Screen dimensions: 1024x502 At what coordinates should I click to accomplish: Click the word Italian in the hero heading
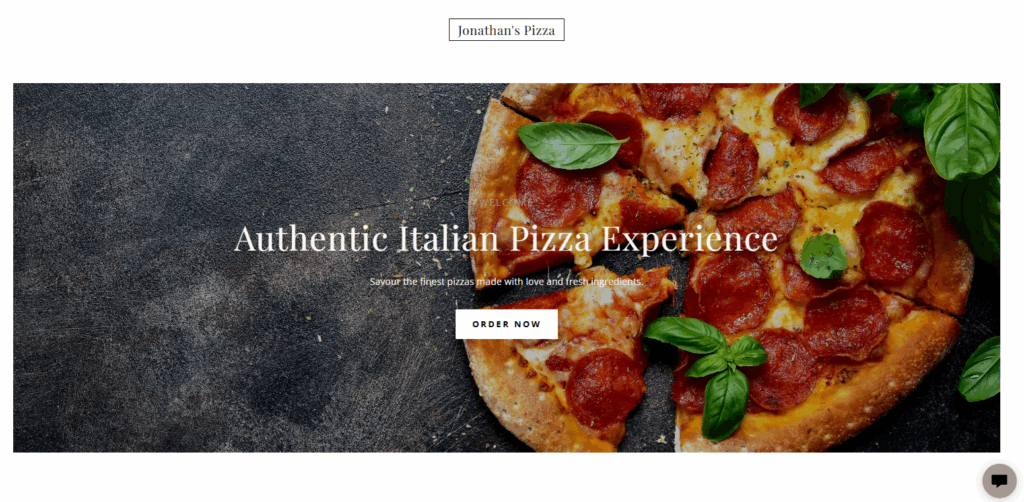449,239
